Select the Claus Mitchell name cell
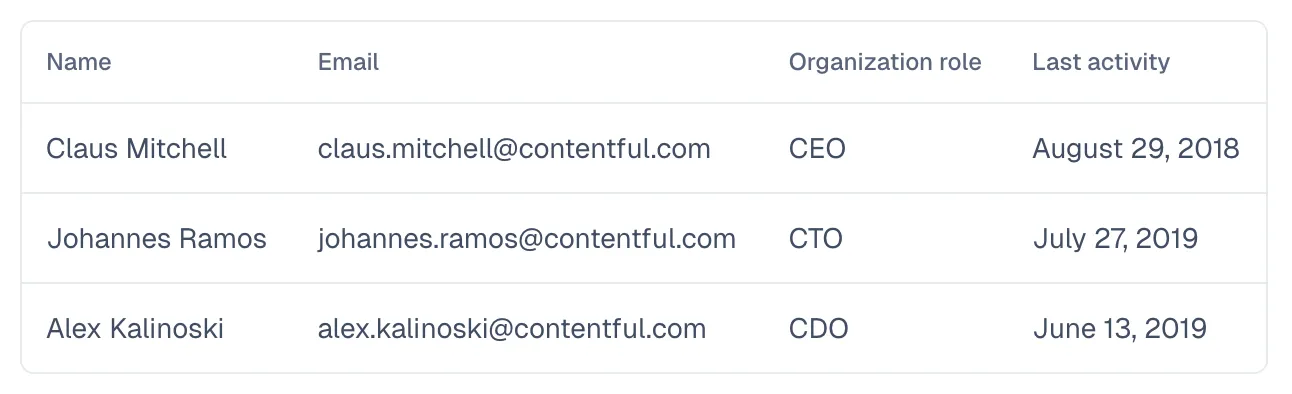This screenshot has height=394, width=1292. (137, 149)
